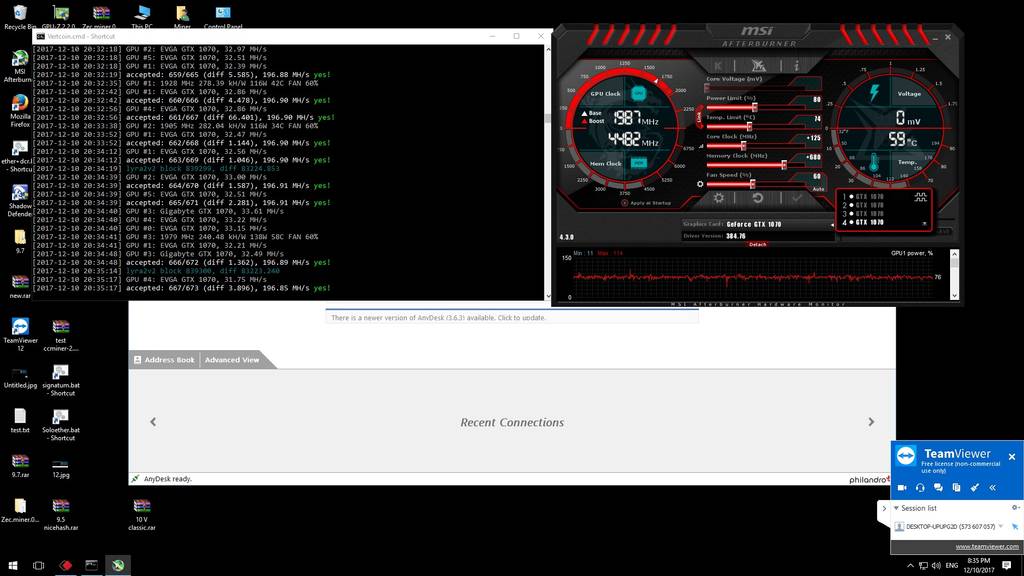Open 10 V classic.rar desktop archive
Image resolution: width=1024 pixels, height=576 pixels.
(142, 515)
